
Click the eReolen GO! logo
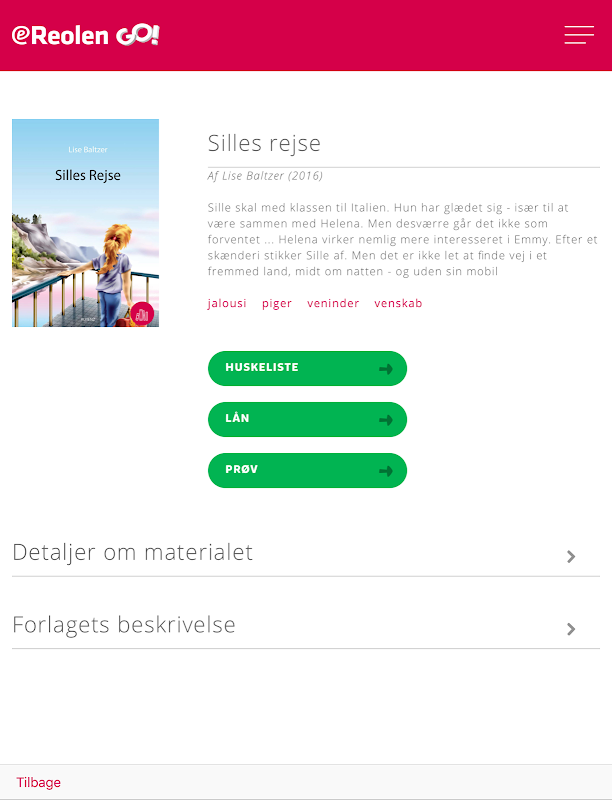[86, 35]
